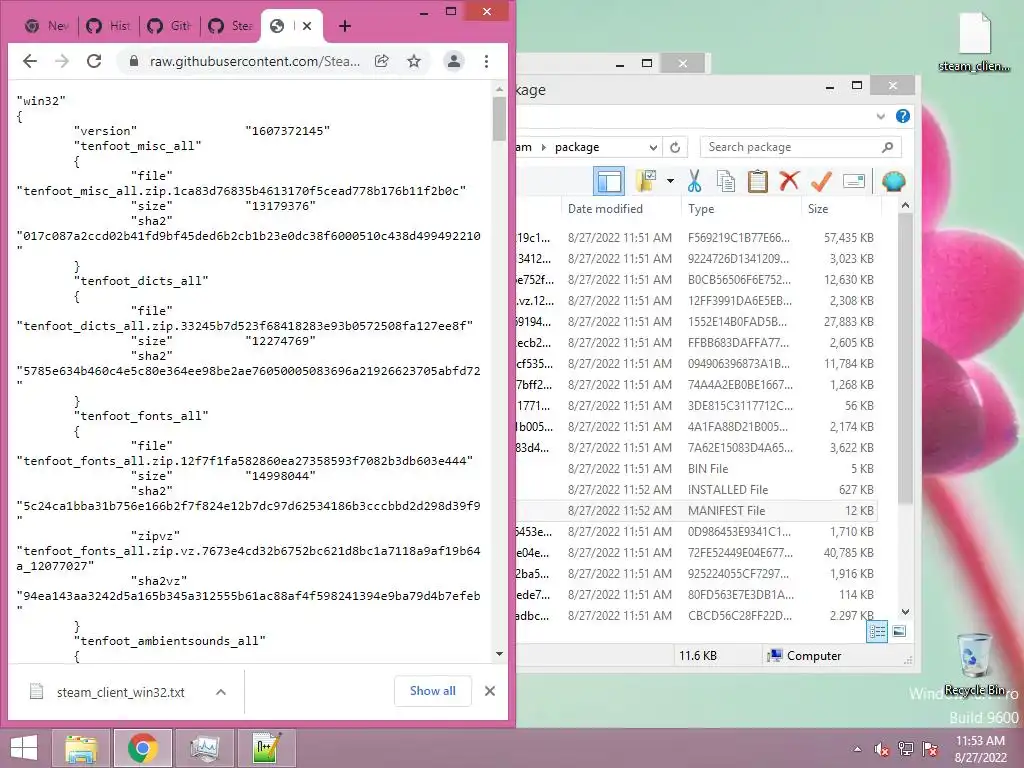1024x768 pixels.
Task: Click the raw.githubusercontent.com address bar
Action: coord(255,61)
